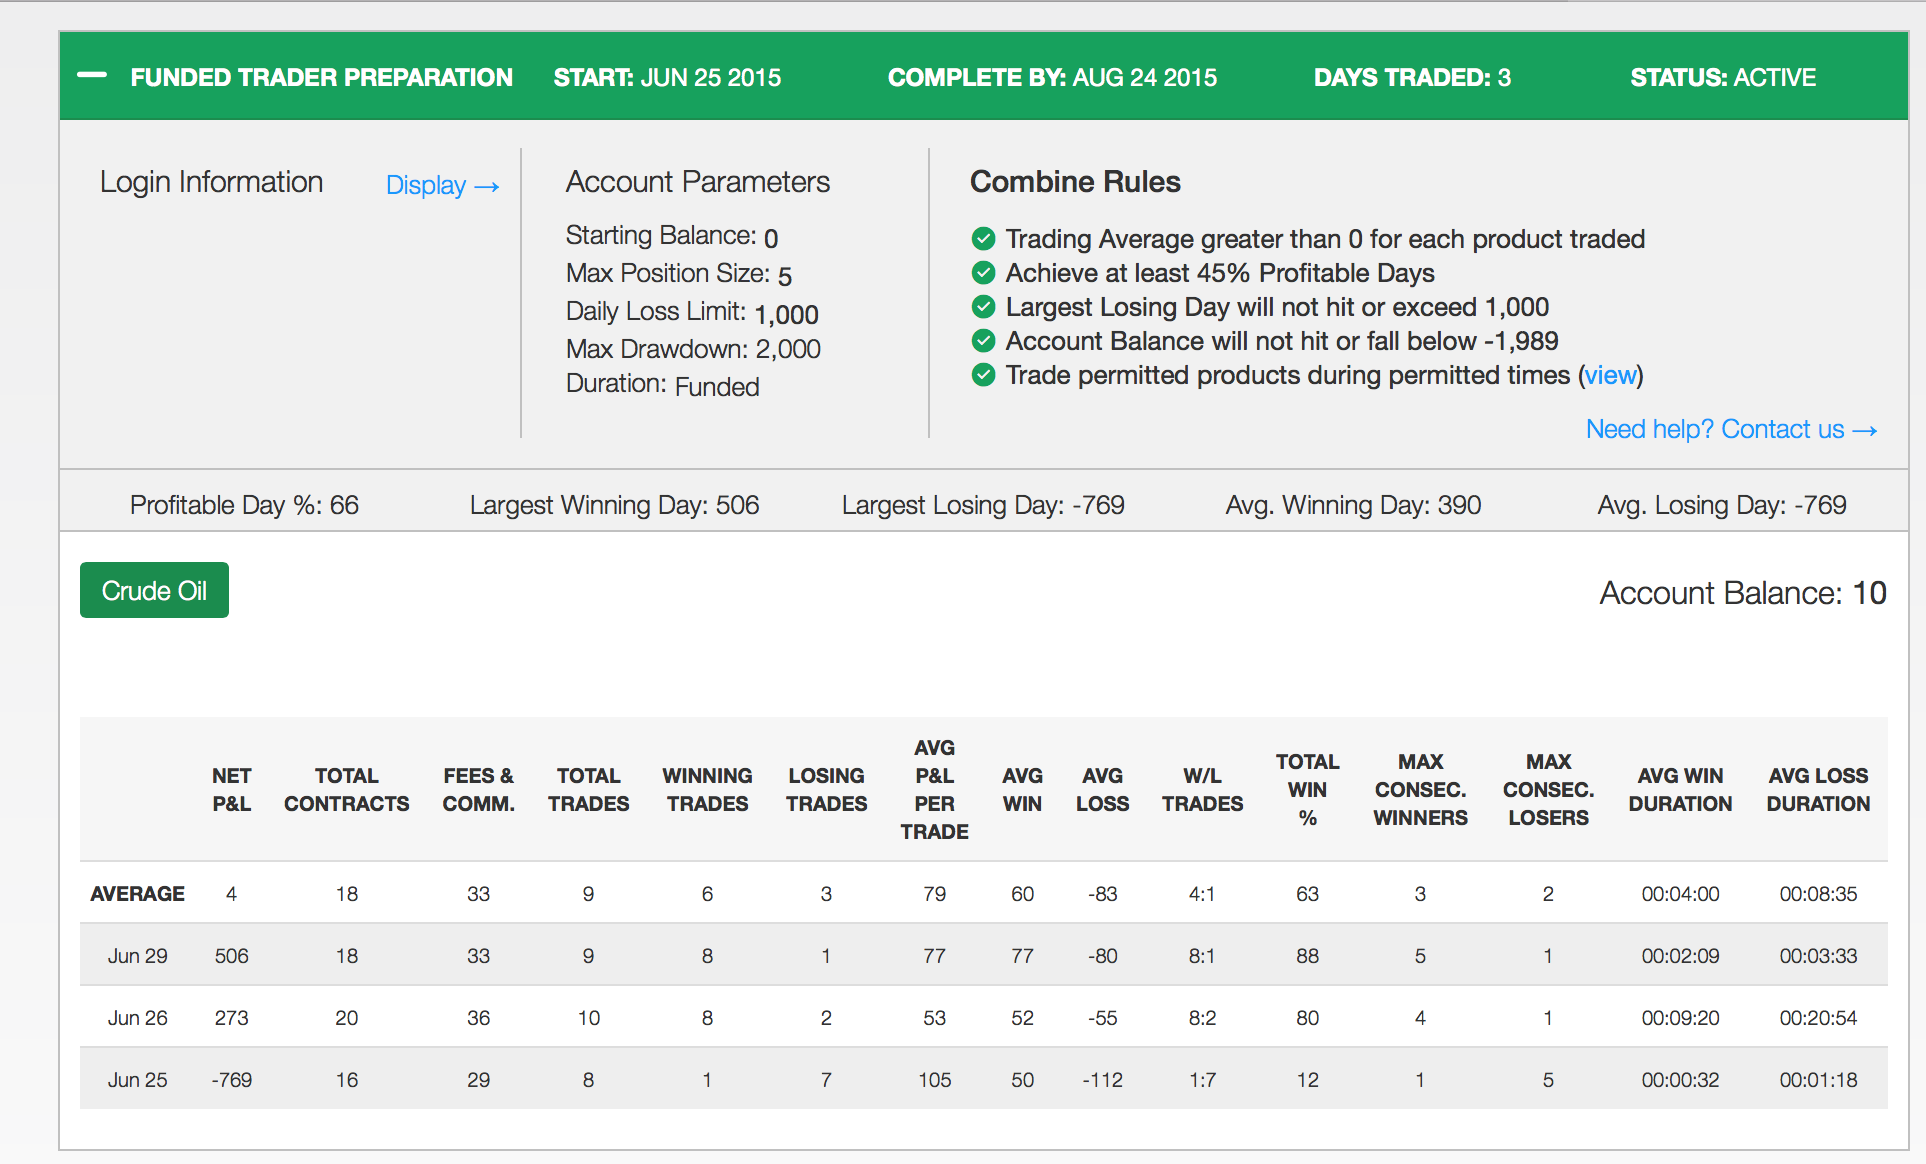Click Jun 29 W/L trades value 8:1
The width and height of the screenshot is (1926, 1164).
(1202, 956)
